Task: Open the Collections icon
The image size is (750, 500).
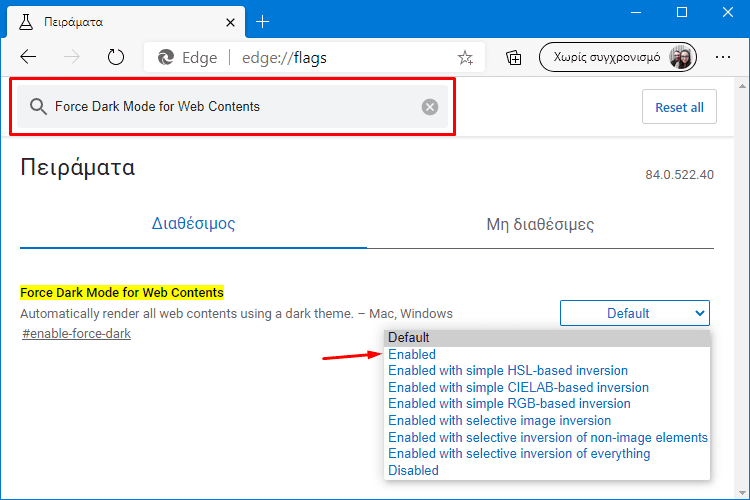Action: coord(514,58)
